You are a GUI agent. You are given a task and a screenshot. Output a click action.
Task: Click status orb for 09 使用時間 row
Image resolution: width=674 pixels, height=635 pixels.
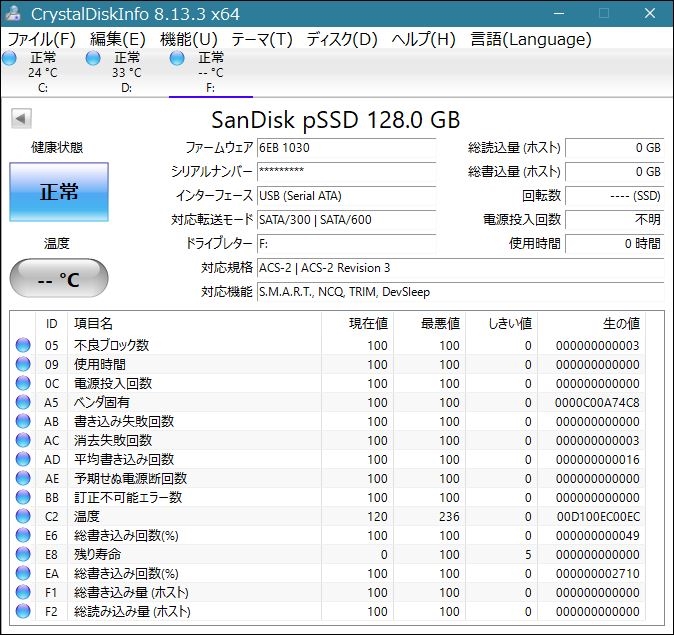click(23, 364)
